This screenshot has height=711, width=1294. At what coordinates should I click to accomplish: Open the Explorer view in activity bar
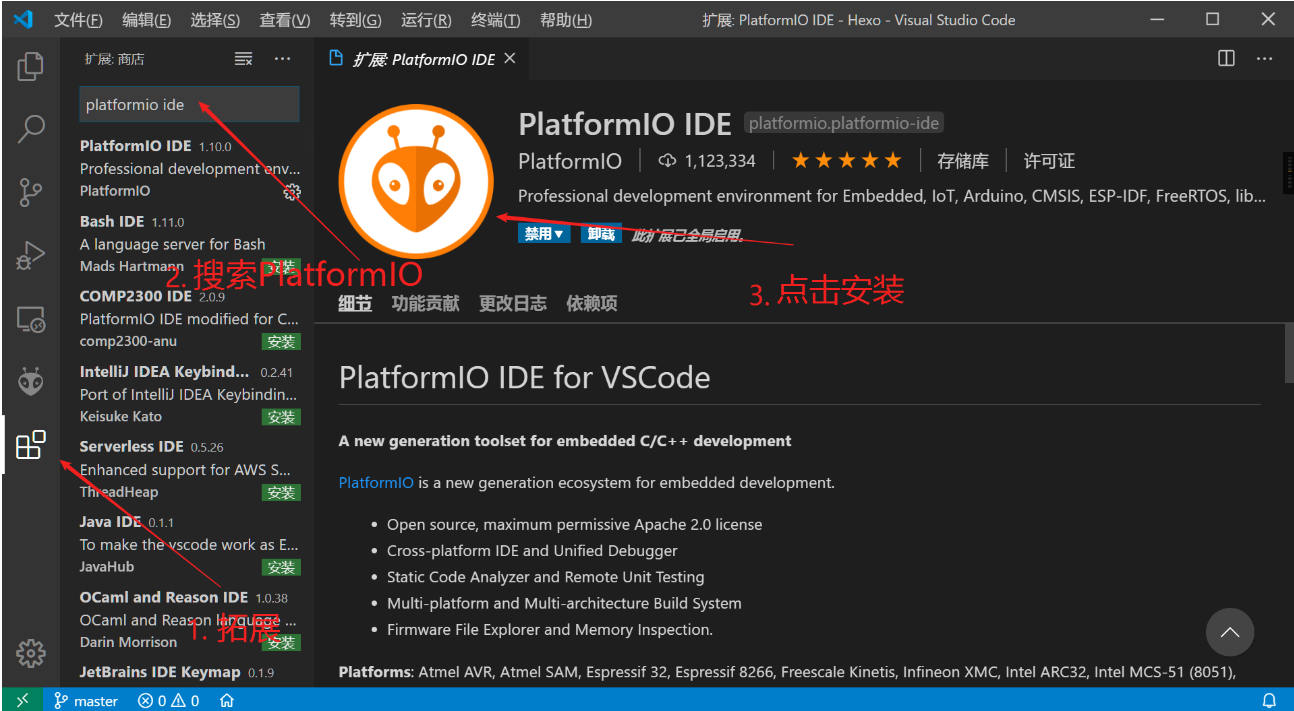31,67
